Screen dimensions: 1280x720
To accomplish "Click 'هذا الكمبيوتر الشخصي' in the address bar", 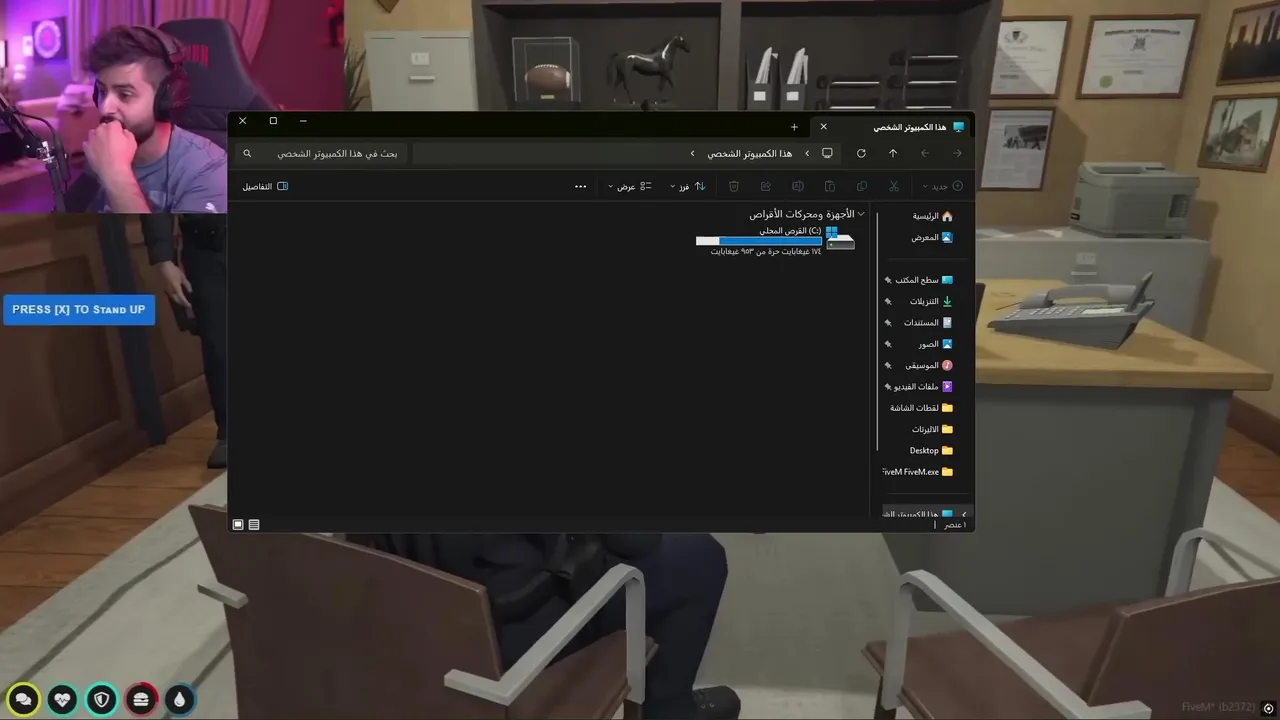I will click(x=750, y=153).
